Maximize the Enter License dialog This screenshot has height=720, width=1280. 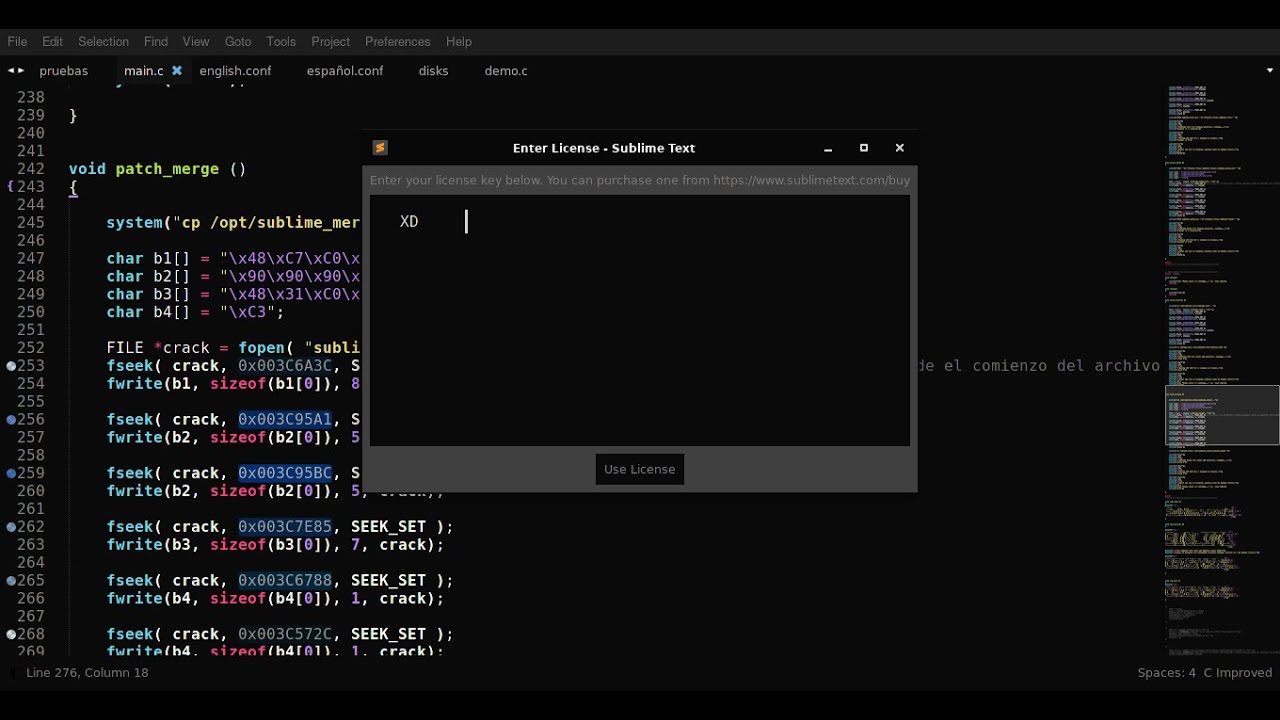[864, 148]
